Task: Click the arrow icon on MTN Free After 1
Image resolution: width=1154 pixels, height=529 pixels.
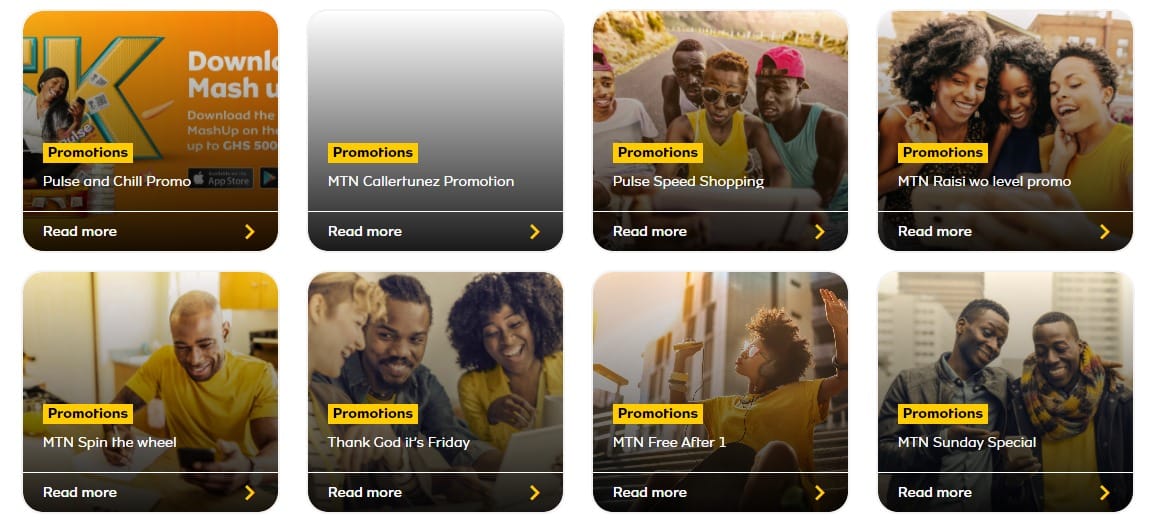Action: 819,493
